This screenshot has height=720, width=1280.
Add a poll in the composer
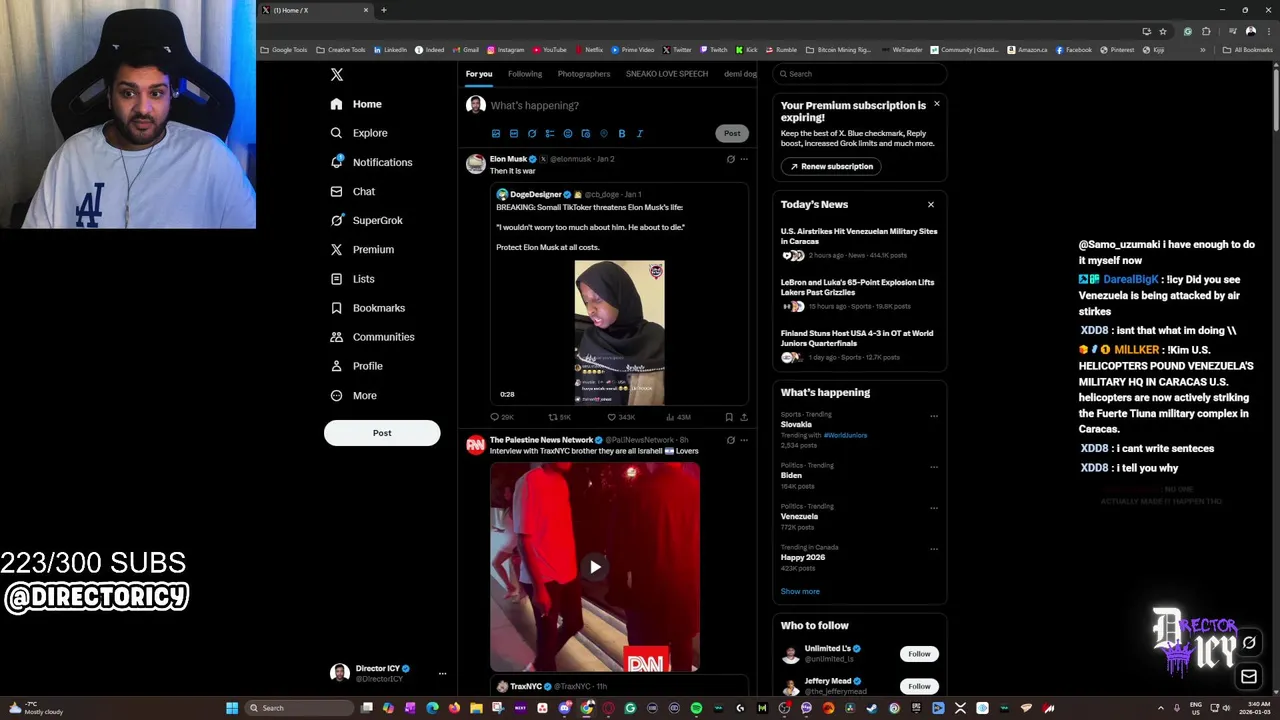pyautogui.click(x=550, y=133)
